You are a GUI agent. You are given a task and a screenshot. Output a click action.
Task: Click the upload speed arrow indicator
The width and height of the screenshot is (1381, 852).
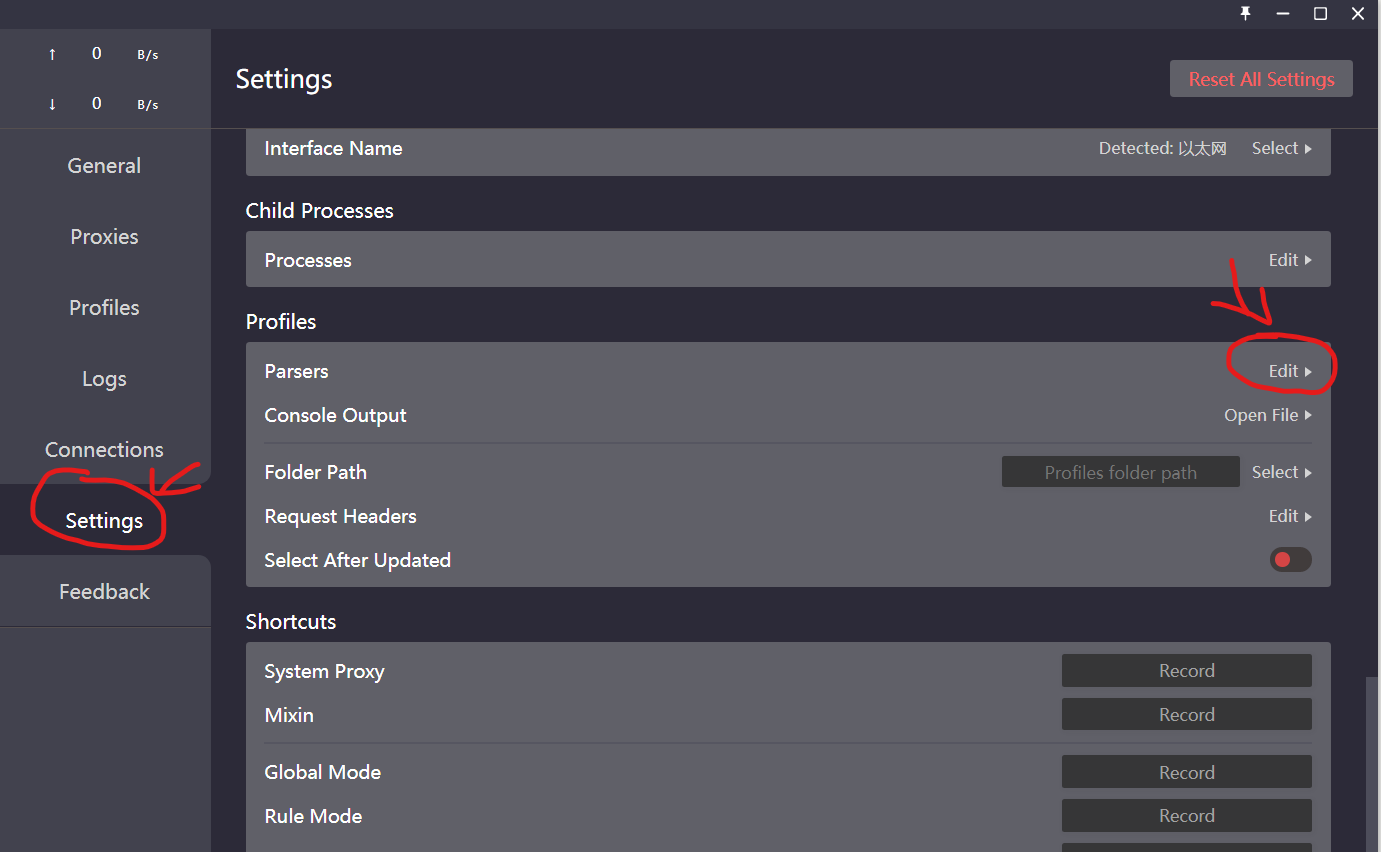(x=52, y=54)
